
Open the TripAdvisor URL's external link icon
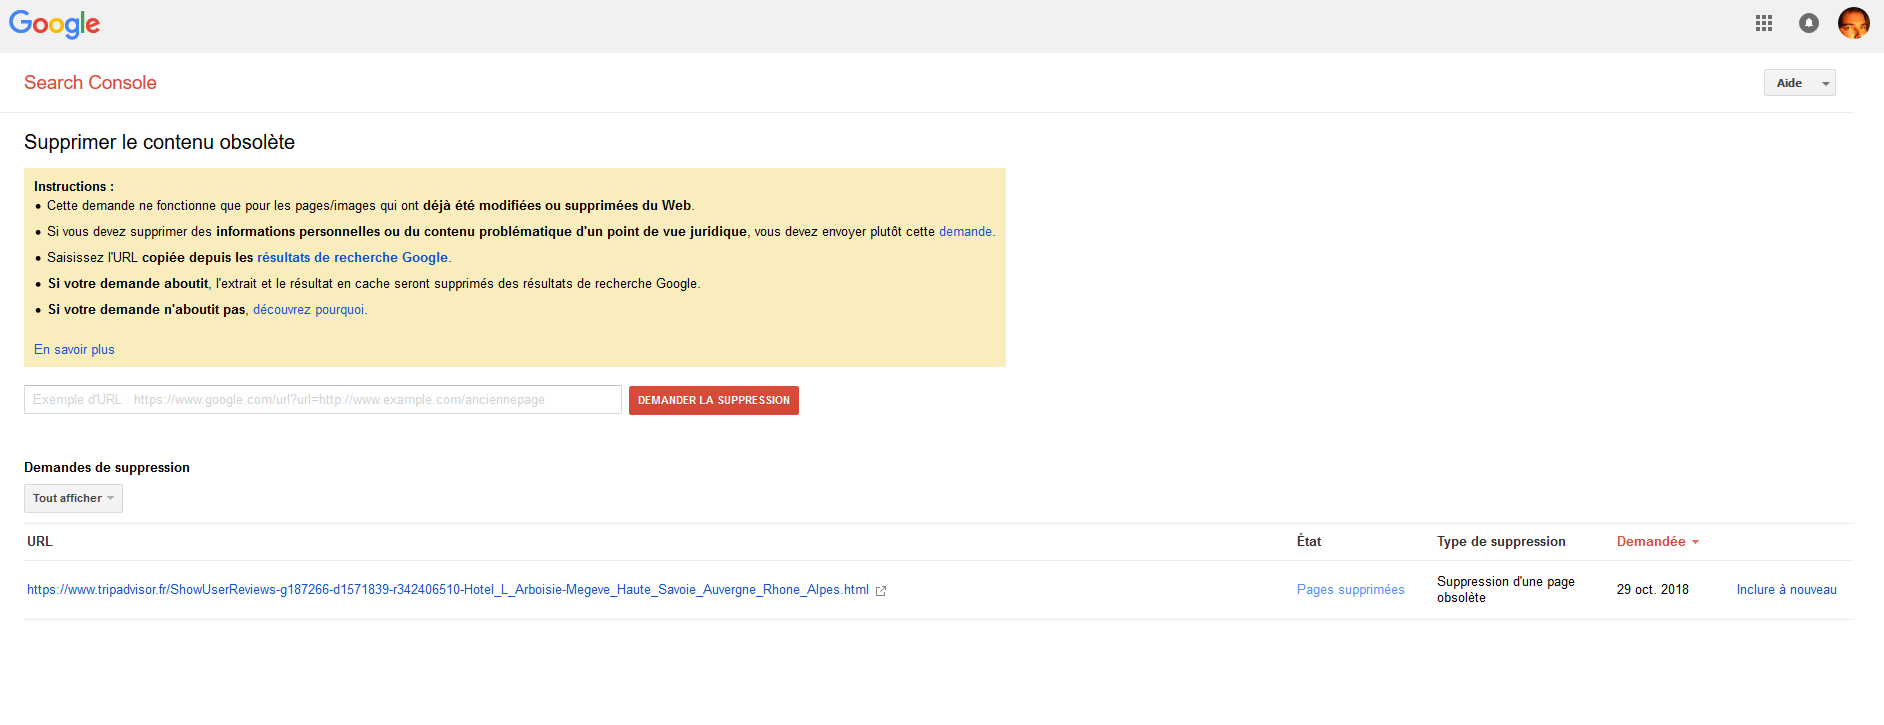[x=881, y=591]
